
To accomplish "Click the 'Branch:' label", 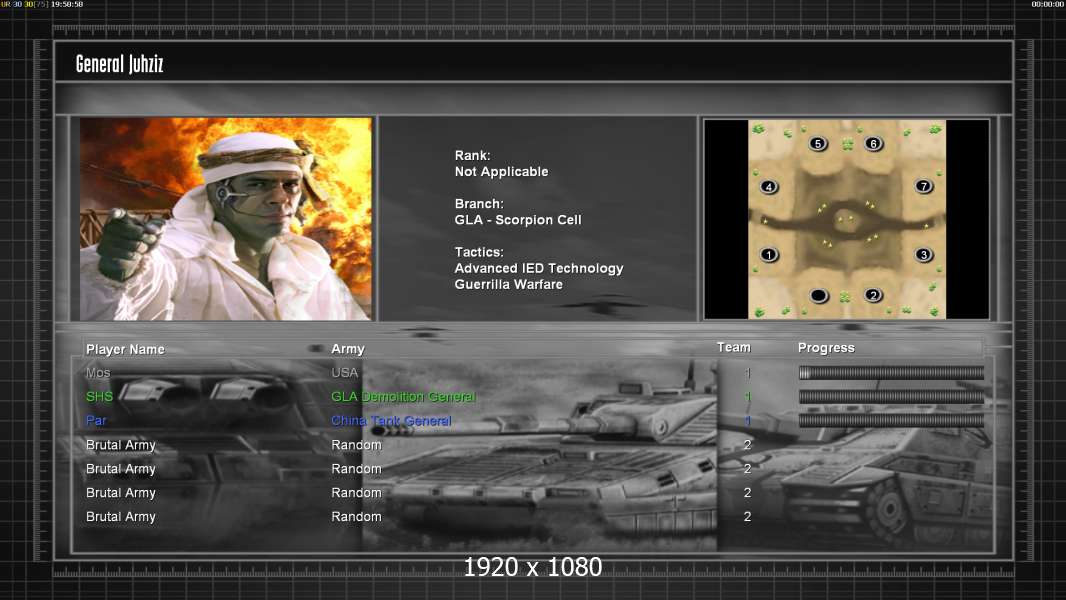I will coord(479,204).
